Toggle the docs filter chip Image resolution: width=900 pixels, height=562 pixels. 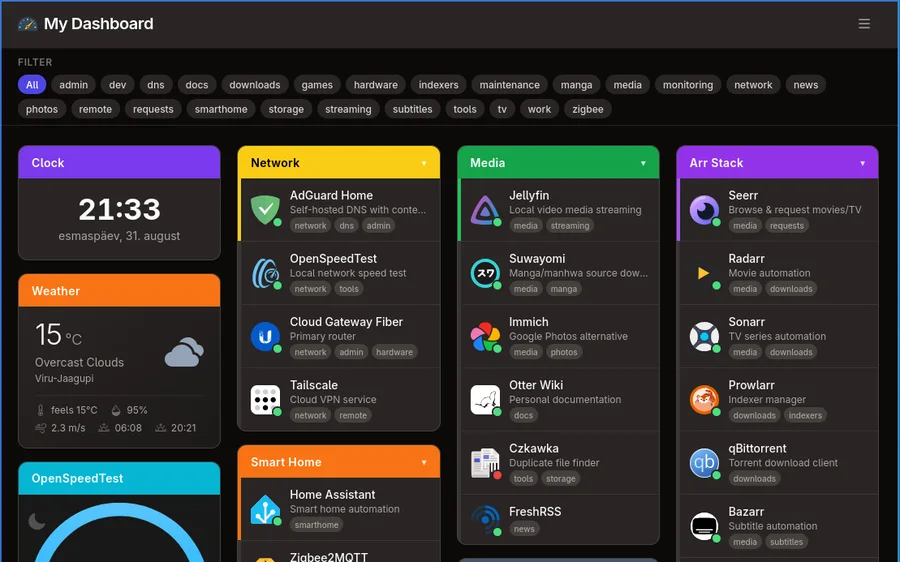coord(197,85)
